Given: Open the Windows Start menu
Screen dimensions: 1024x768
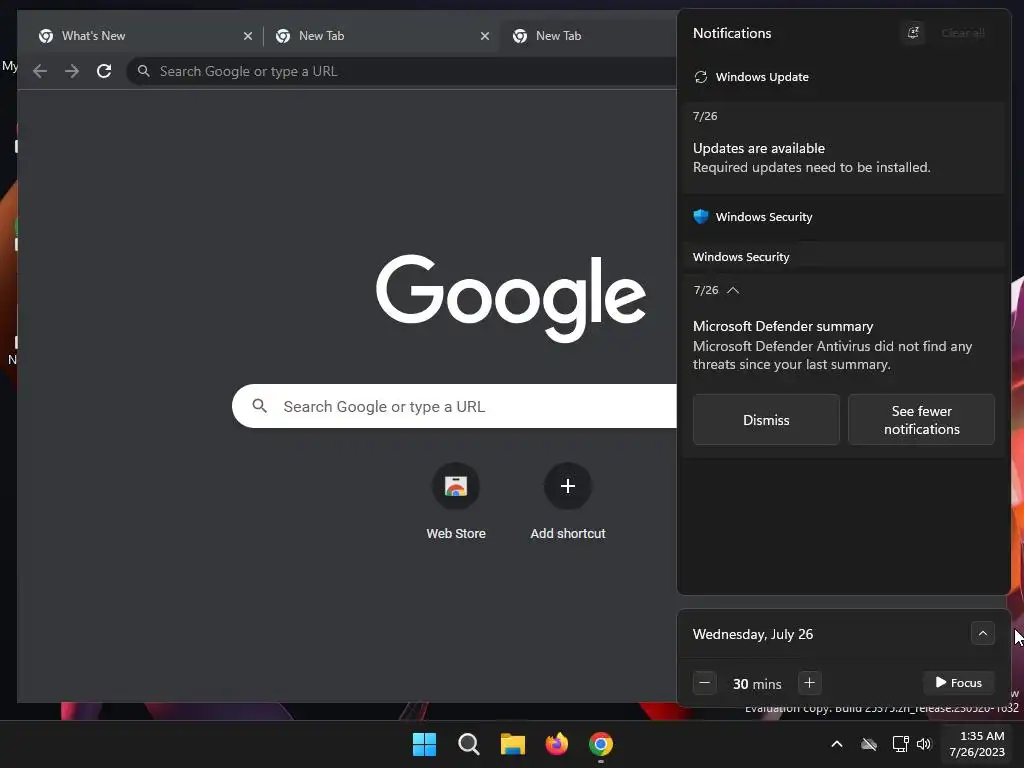Looking at the screenshot, I should point(424,744).
